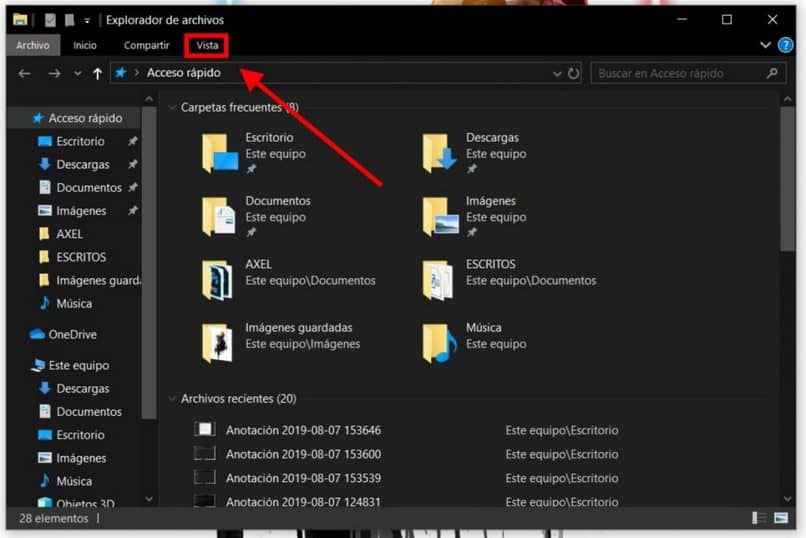The image size is (806, 538).
Task: Select Descargas folder icon in frequent folders
Action: pyautogui.click(x=439, y=153)
